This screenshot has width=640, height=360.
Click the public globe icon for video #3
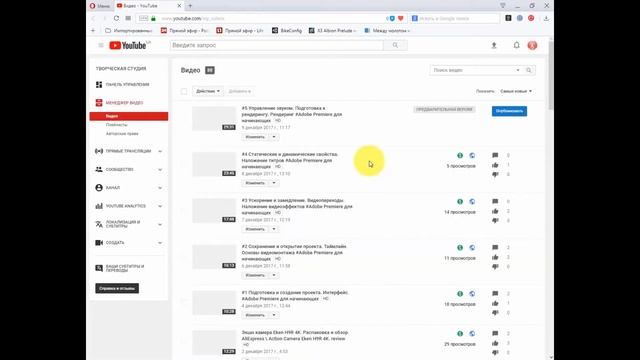click(x=472, y=202)
